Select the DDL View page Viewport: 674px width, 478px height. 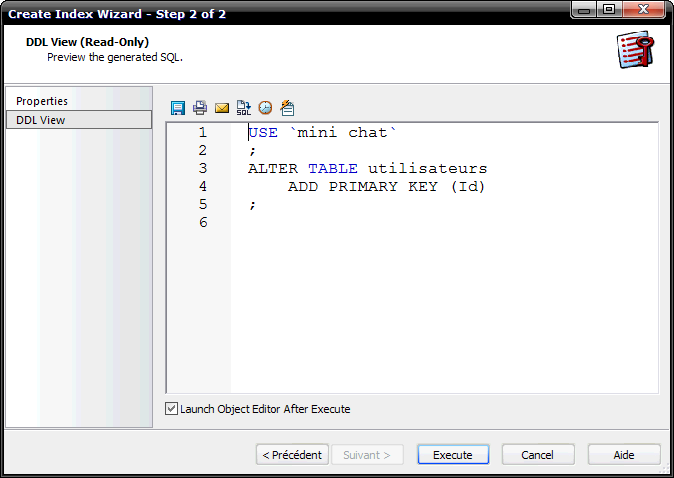[x=41, y=120]
